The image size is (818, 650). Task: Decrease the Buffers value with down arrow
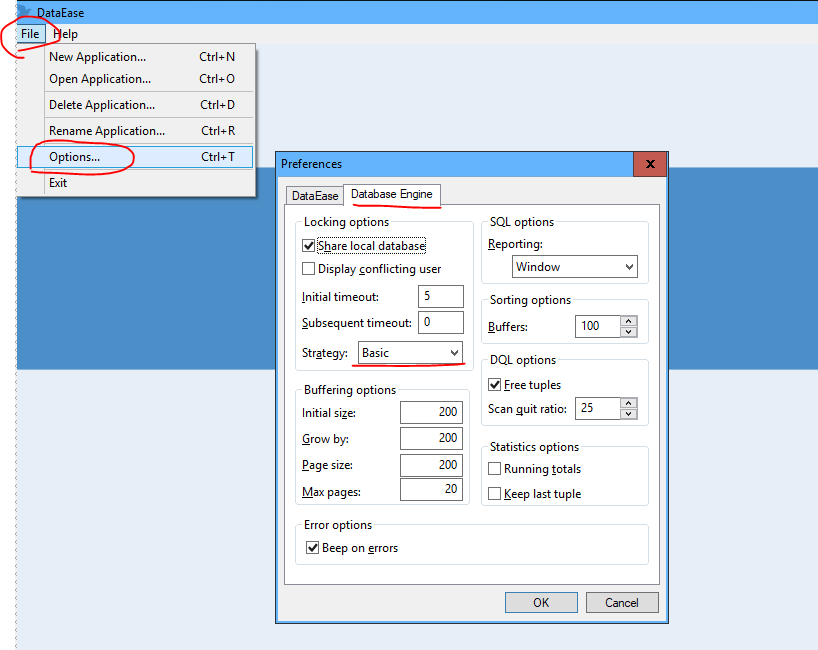(x=628, y=332)
